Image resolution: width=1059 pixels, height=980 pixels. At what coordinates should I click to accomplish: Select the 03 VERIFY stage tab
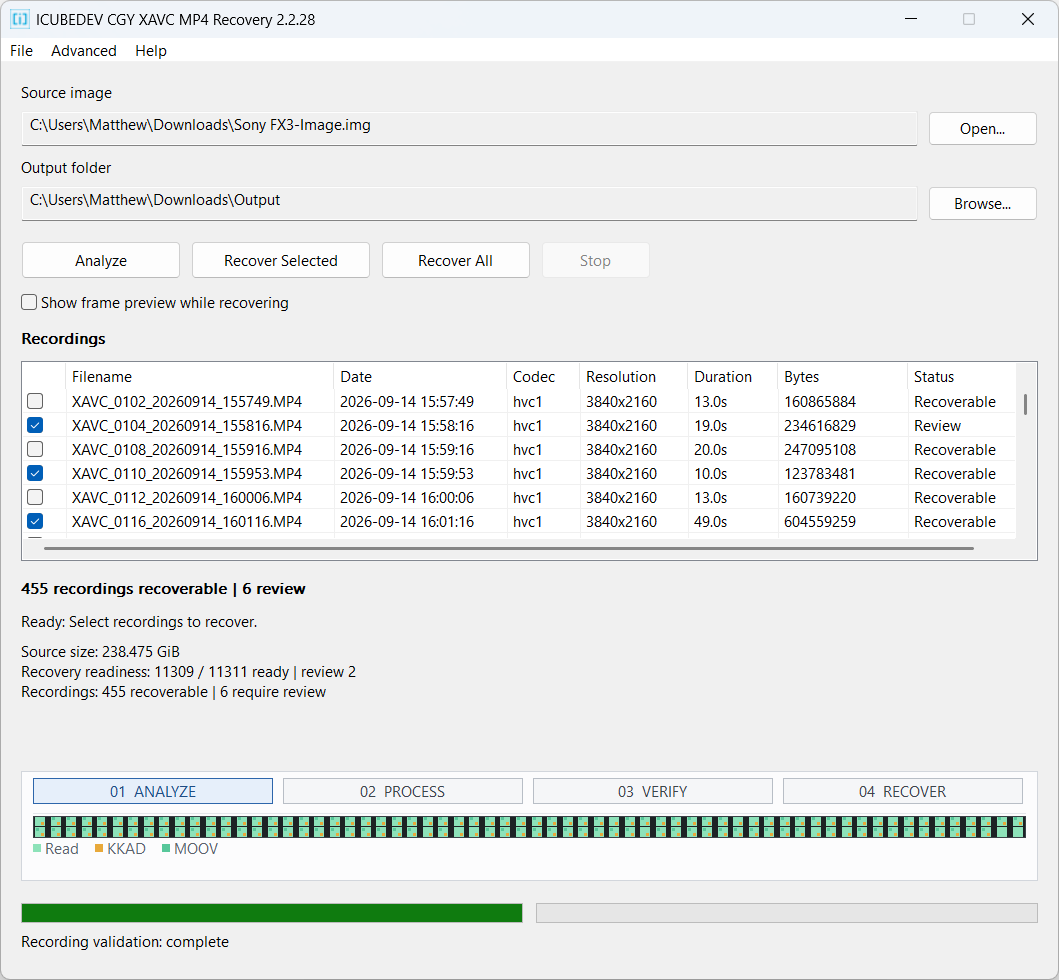pos(652,791)
